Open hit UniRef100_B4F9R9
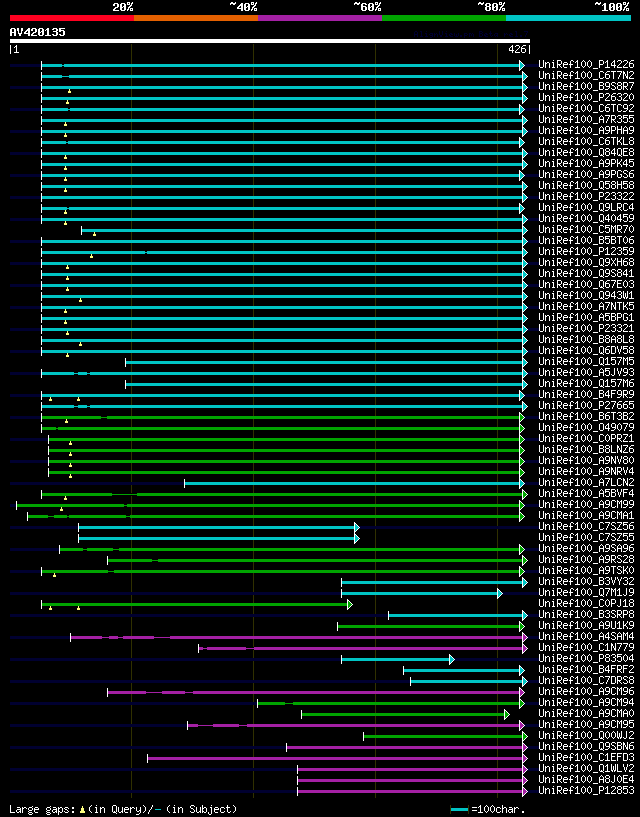Image resolution: width=640 pixels, height=817 pixels. point(586,394)
